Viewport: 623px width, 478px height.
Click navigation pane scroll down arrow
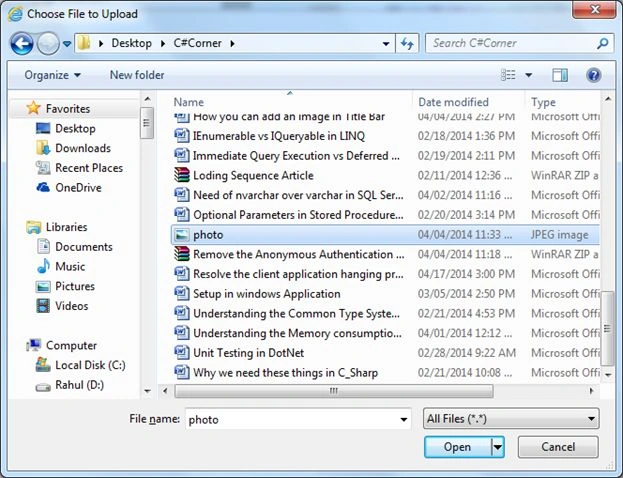pyautogui.click(x=147, y=391)
